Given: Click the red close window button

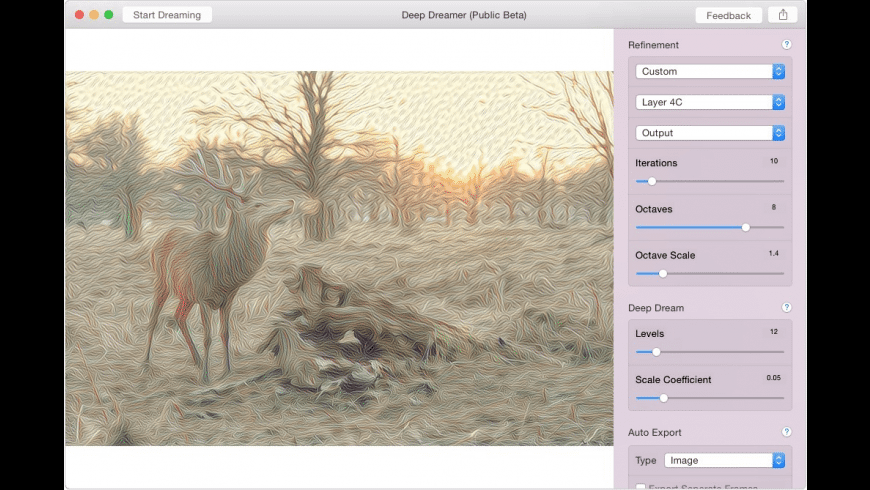Looking at the screenshot, I should pos(79,15).
